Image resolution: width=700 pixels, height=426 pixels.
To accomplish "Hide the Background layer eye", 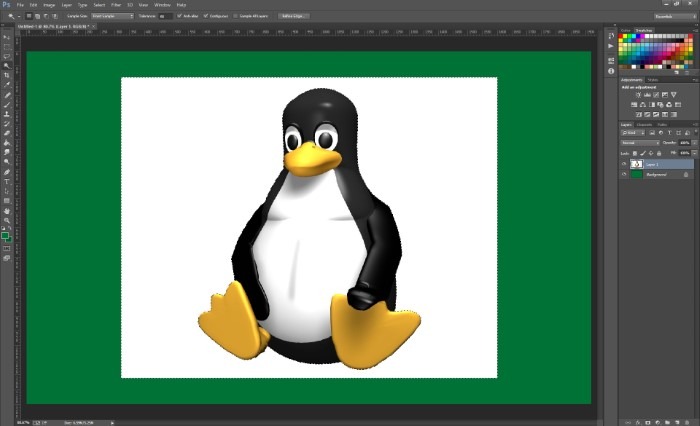I will (624, 175).
